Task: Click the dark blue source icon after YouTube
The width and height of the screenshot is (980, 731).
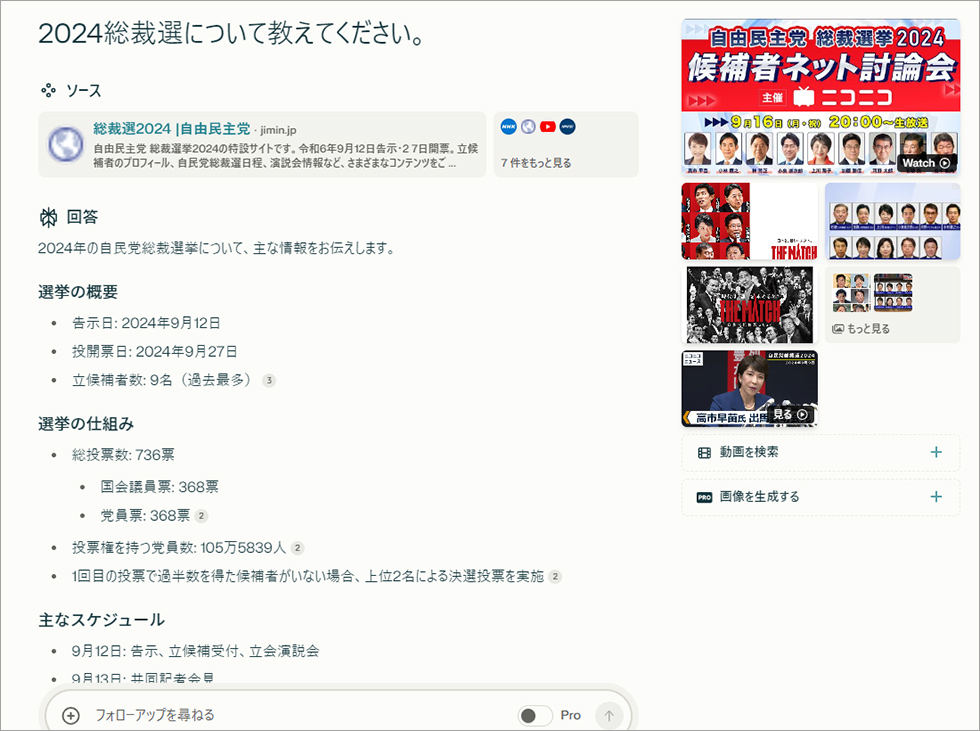Action: [567, 127]
